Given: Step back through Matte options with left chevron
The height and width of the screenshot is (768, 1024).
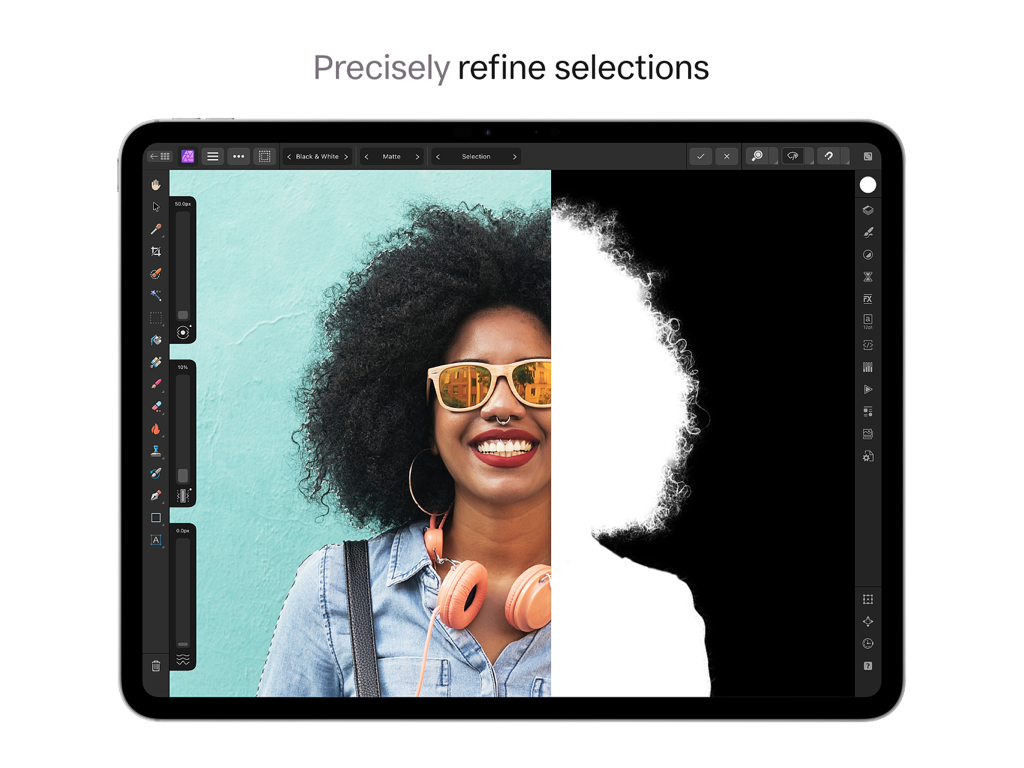Looking at the screenshot, I should pos(365,156).
